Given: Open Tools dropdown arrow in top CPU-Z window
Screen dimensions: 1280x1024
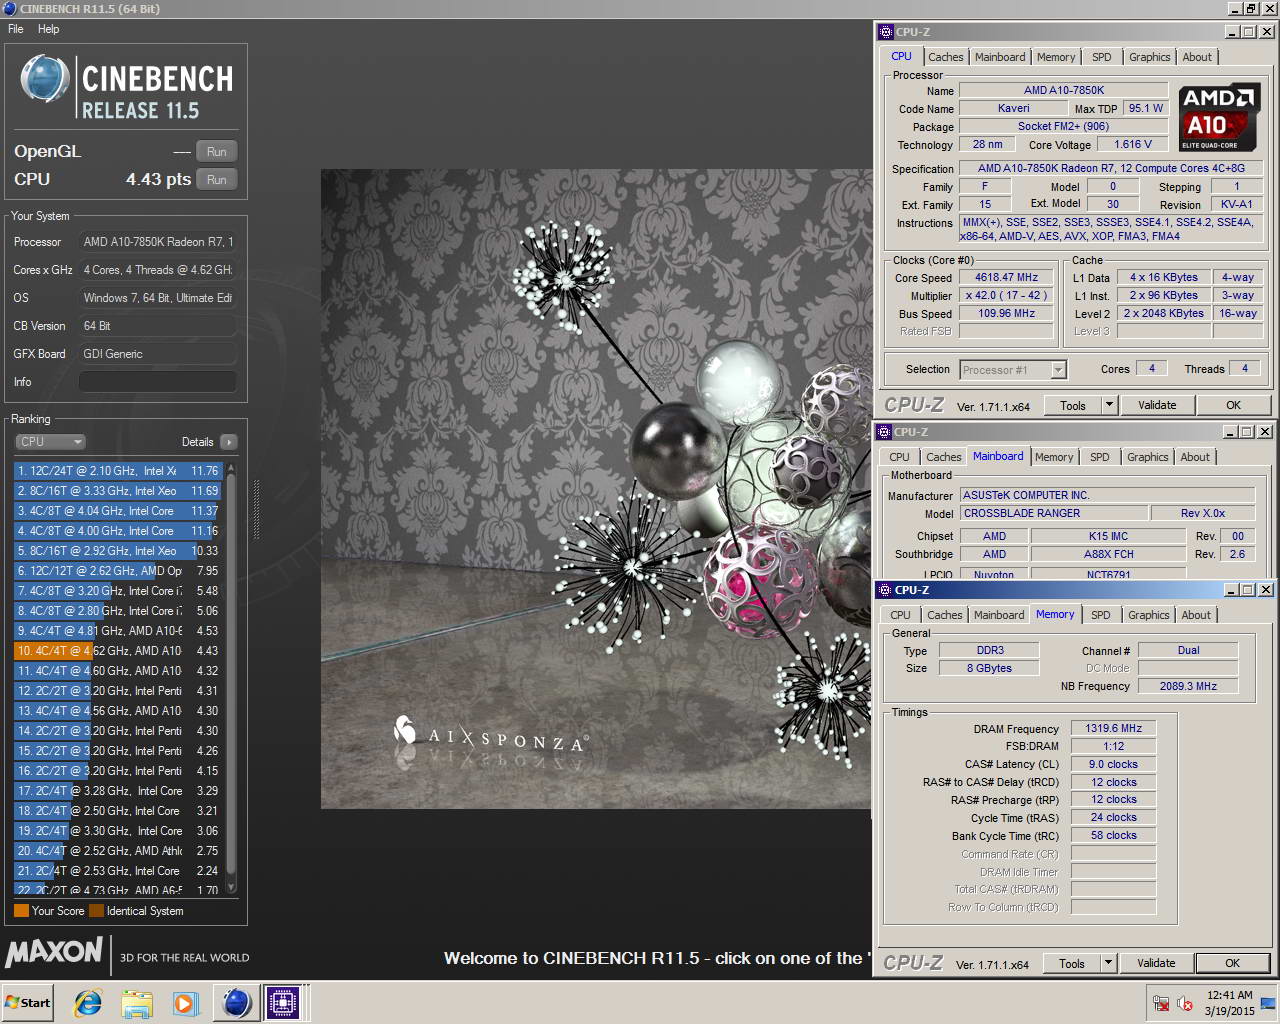Looking at the screenshot, I should pos(1109,405).
